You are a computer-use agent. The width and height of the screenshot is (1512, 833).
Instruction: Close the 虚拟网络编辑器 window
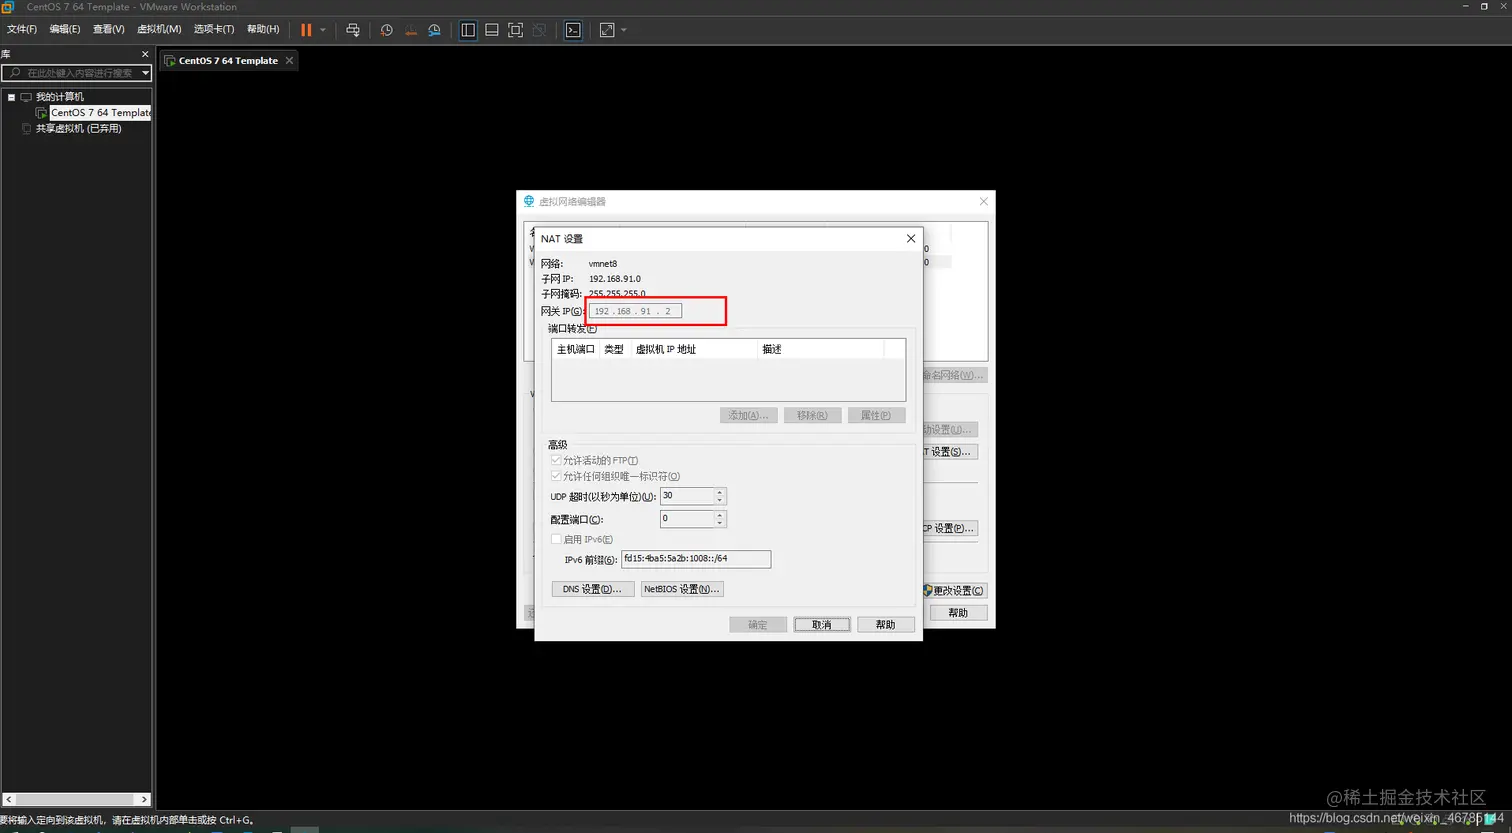tap(985, 201)
